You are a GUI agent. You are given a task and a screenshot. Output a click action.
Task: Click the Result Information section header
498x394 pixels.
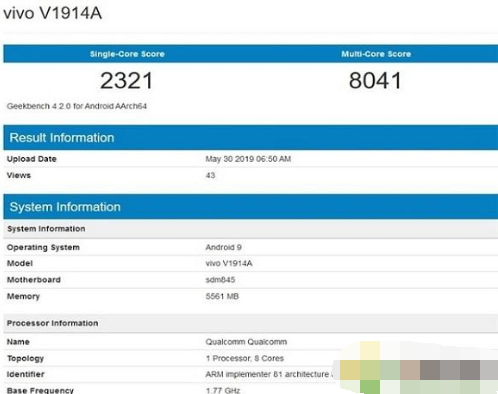tap(62, 138)
